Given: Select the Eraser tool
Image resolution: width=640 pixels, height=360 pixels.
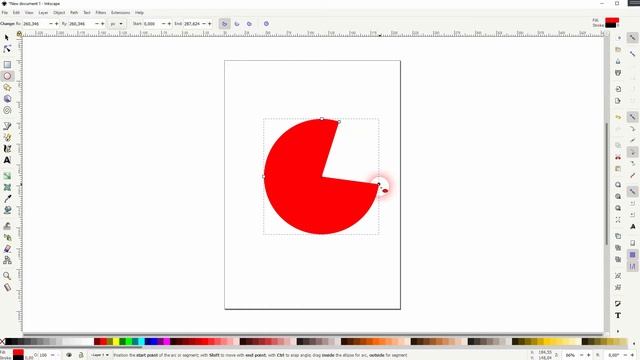Looking at the screenshot, I should (7, 249).
